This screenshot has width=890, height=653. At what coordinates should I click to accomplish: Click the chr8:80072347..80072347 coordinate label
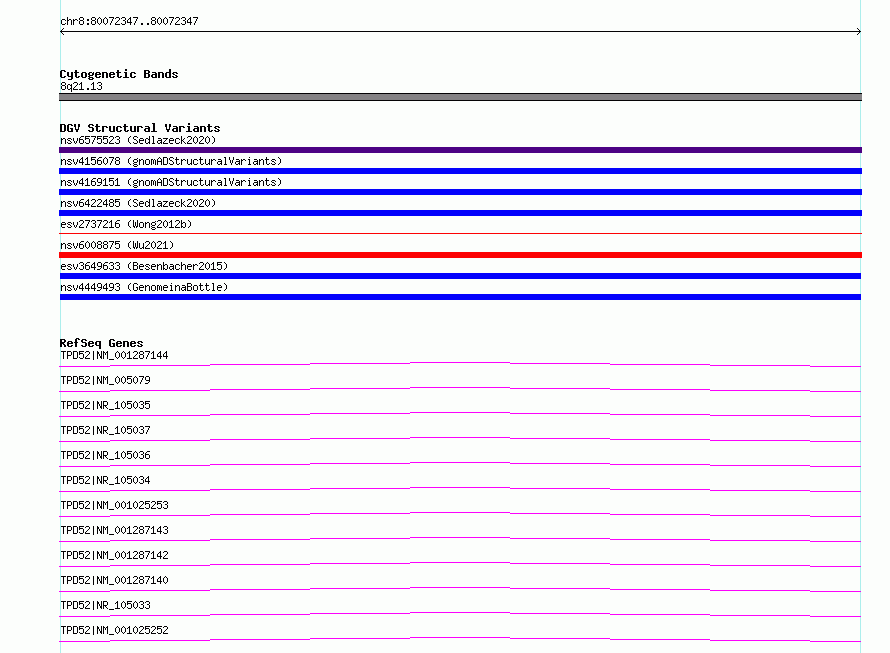click(x=129, y=21)
